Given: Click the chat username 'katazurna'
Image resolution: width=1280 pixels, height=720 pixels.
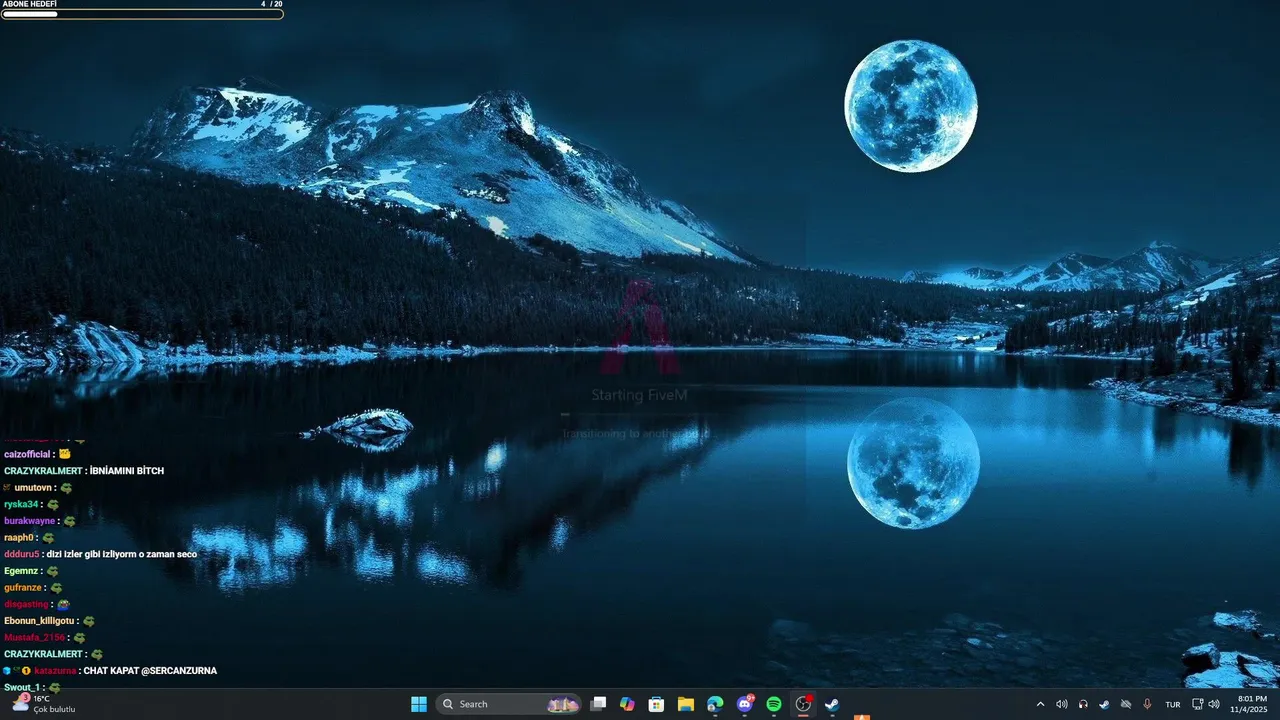Looking at the screenshot, I should 54,671.
